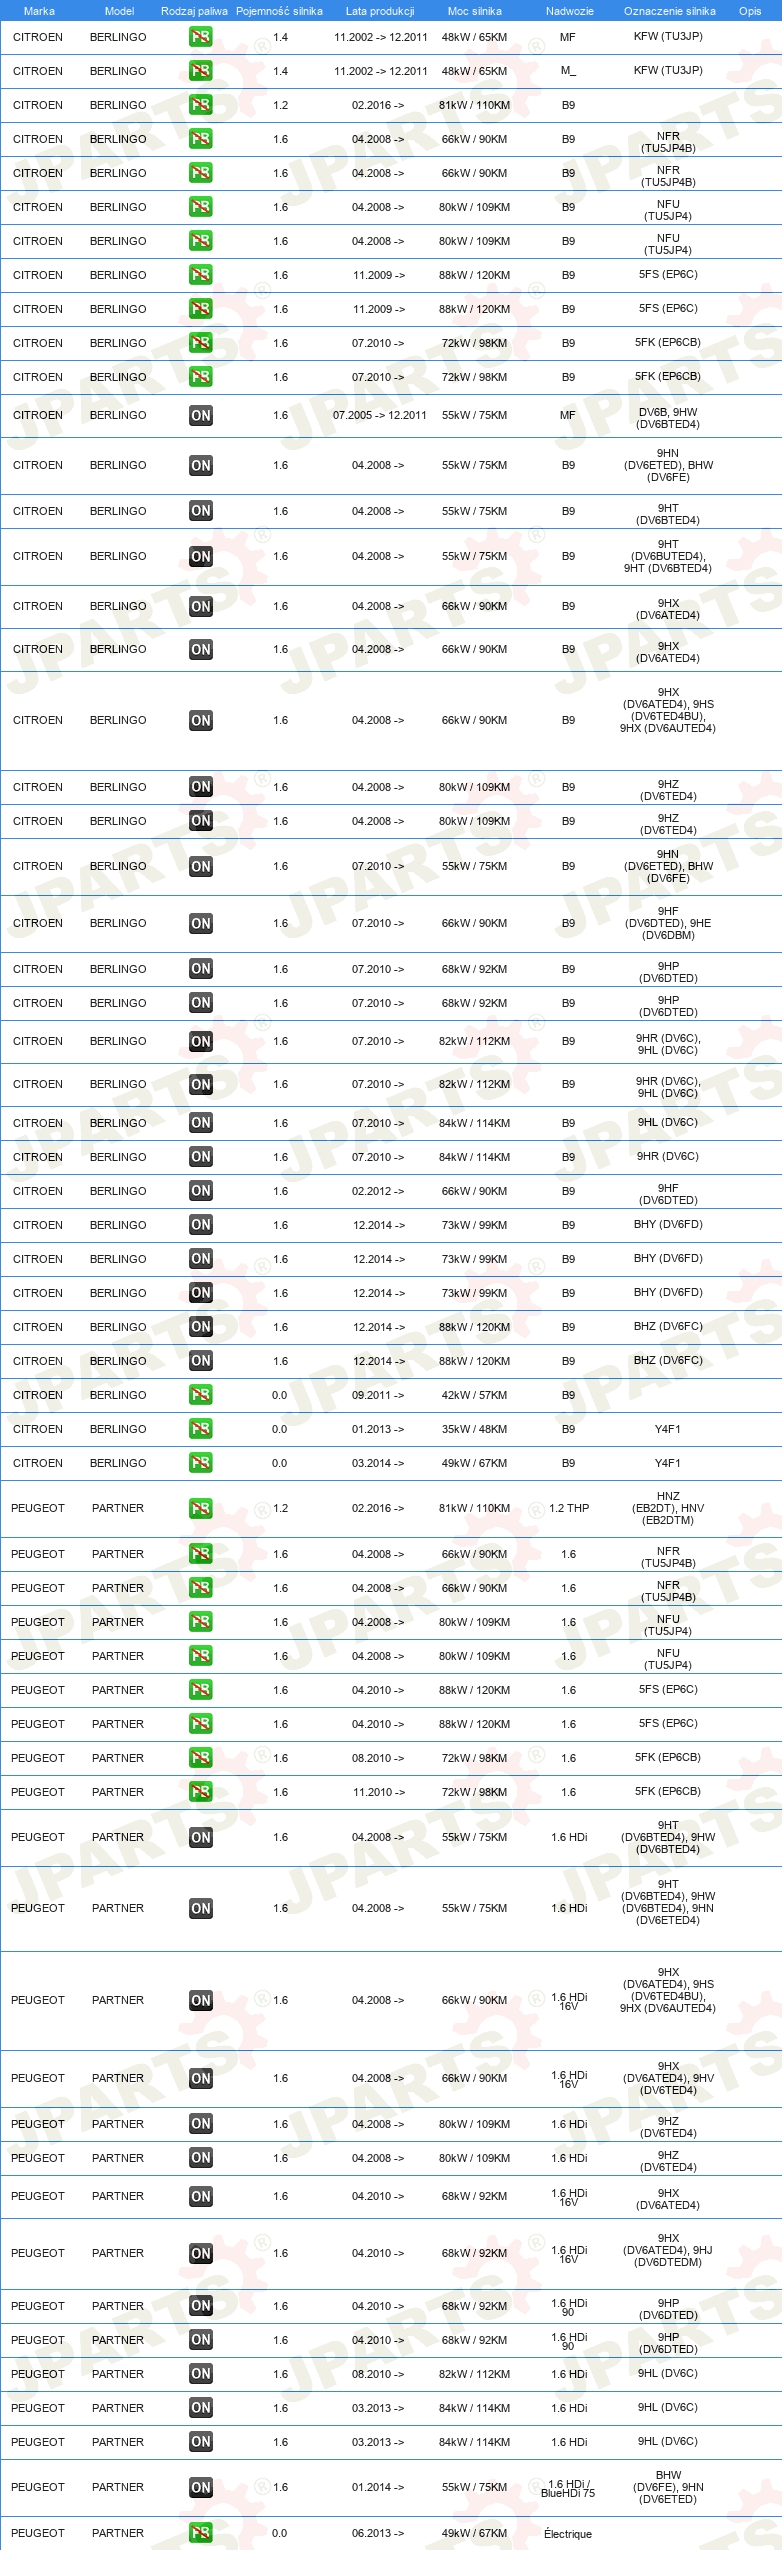Click diesel icon in Citroen 02.2012 row
Viewport: 782px width, 2550px height.
click(x=200, y=1191)
